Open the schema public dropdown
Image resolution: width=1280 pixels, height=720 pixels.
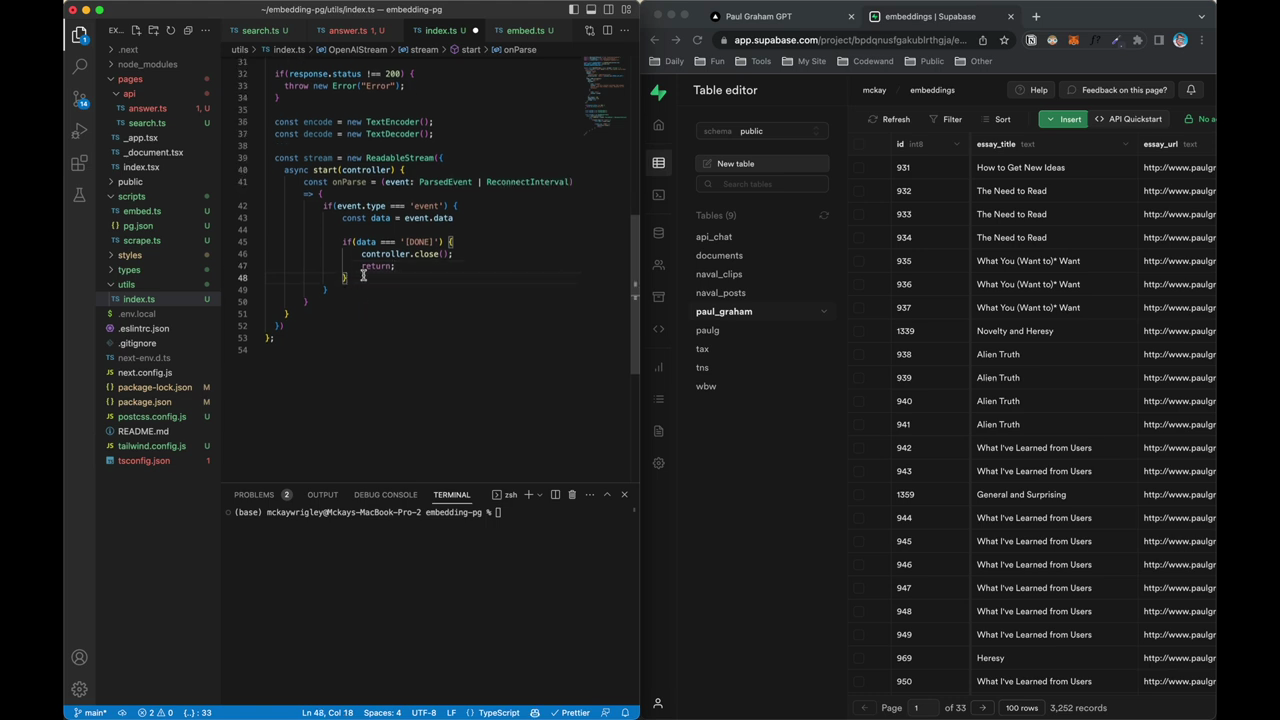(762, 131)
